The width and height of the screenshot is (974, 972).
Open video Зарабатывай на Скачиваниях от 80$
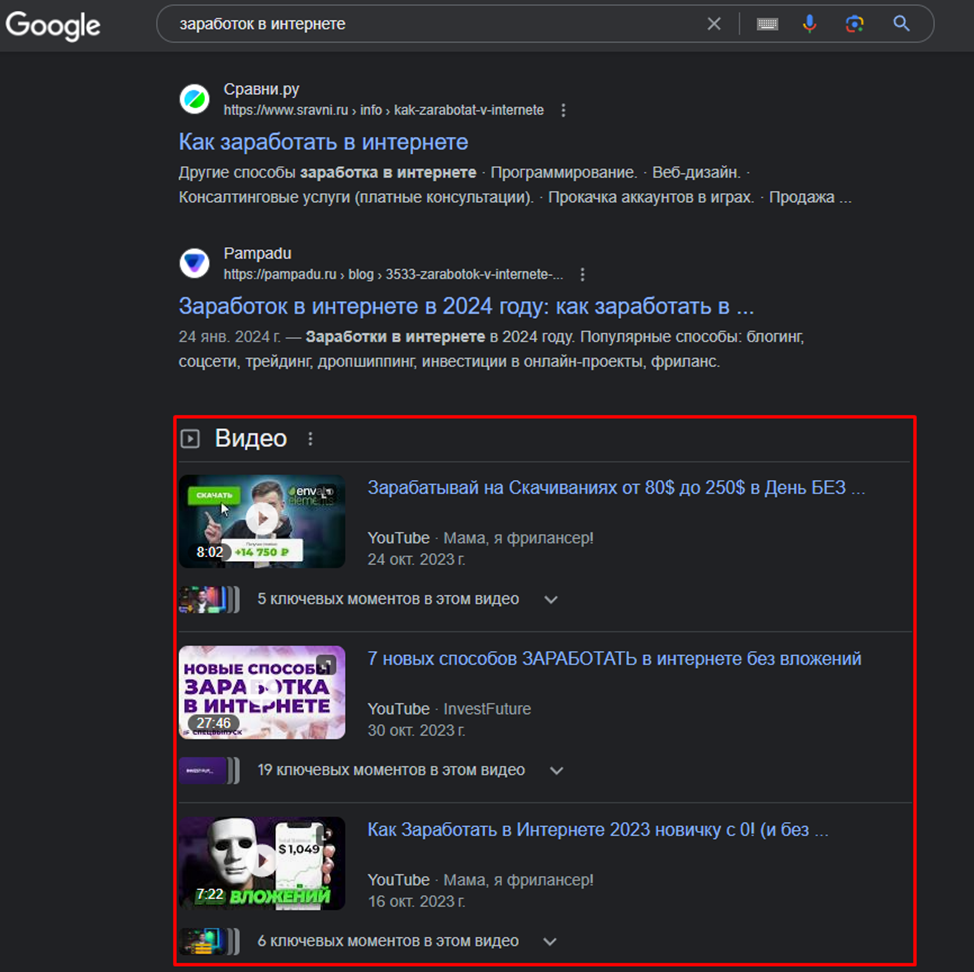616,488
